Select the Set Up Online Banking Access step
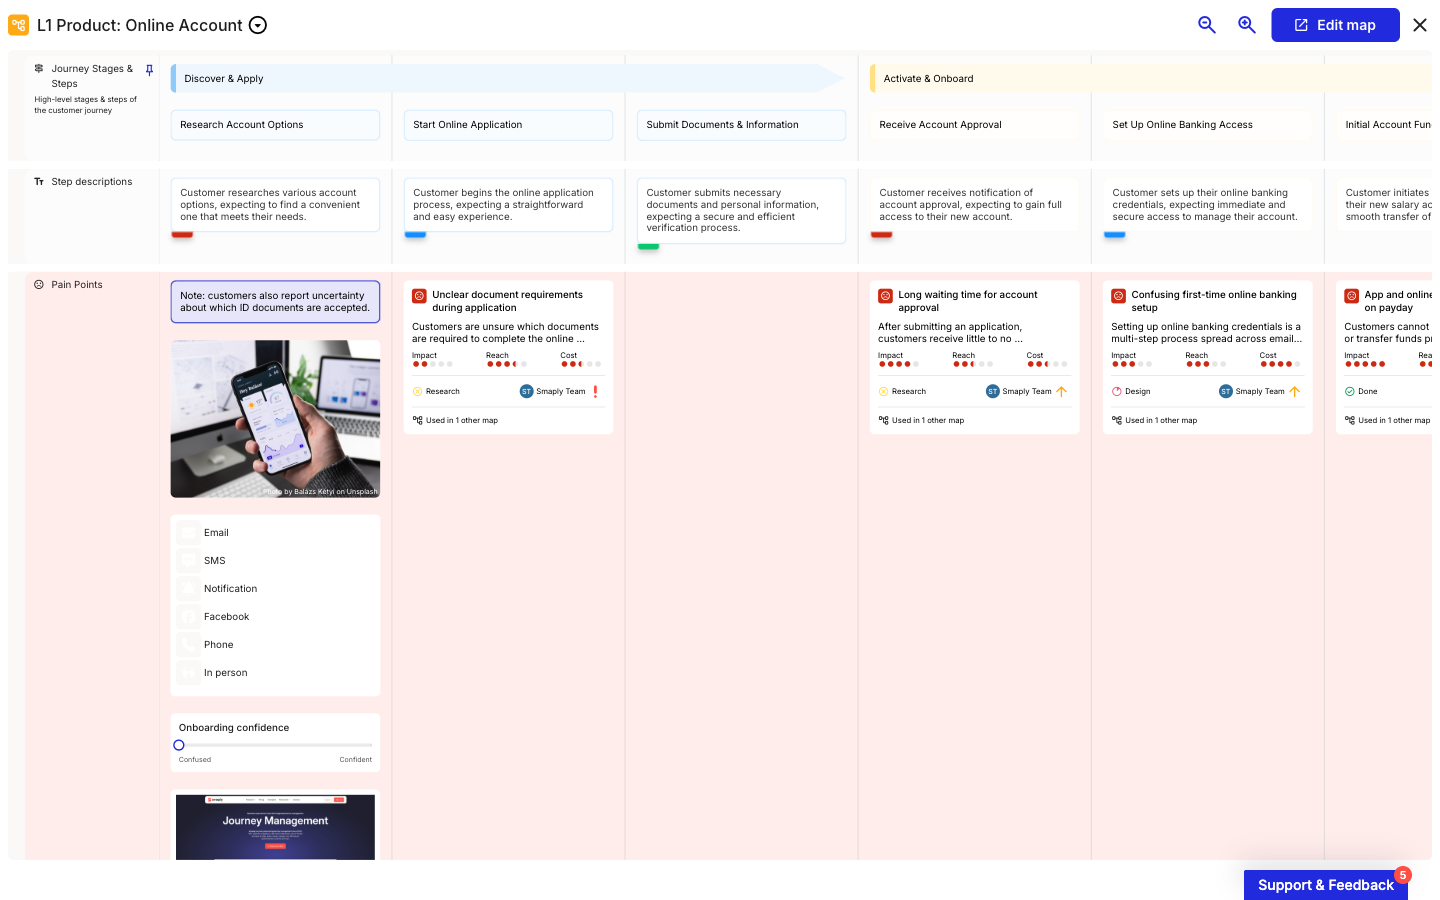 [x=1207, y=125]
